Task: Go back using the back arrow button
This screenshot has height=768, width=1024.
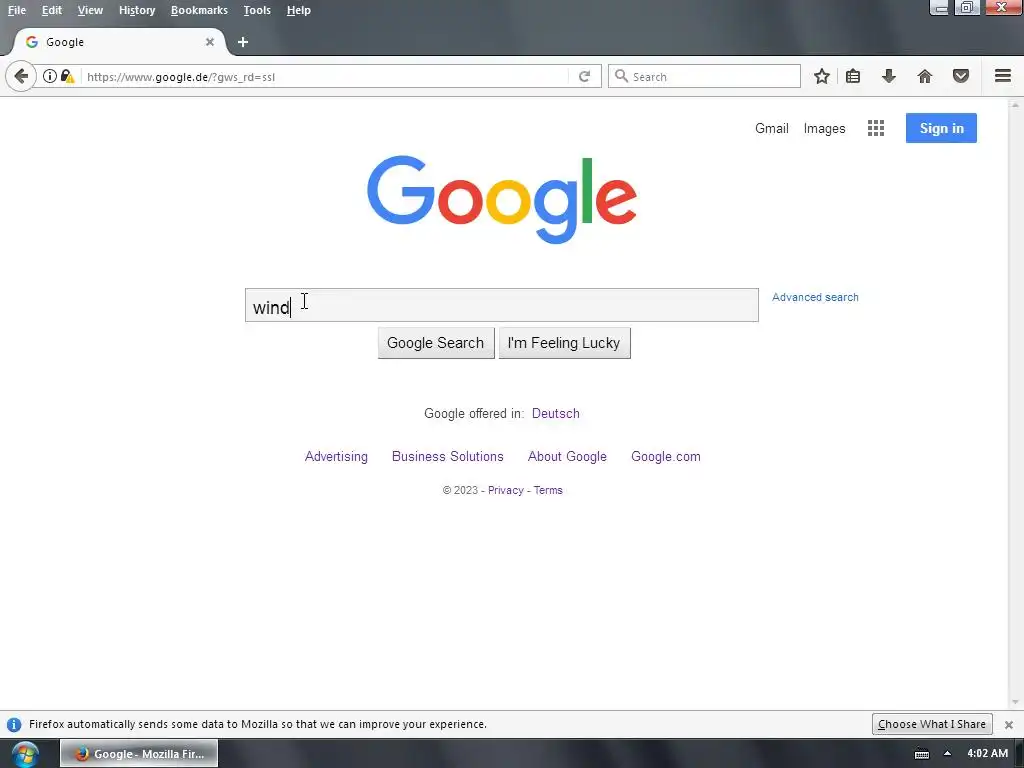Action: pos(21,76)
